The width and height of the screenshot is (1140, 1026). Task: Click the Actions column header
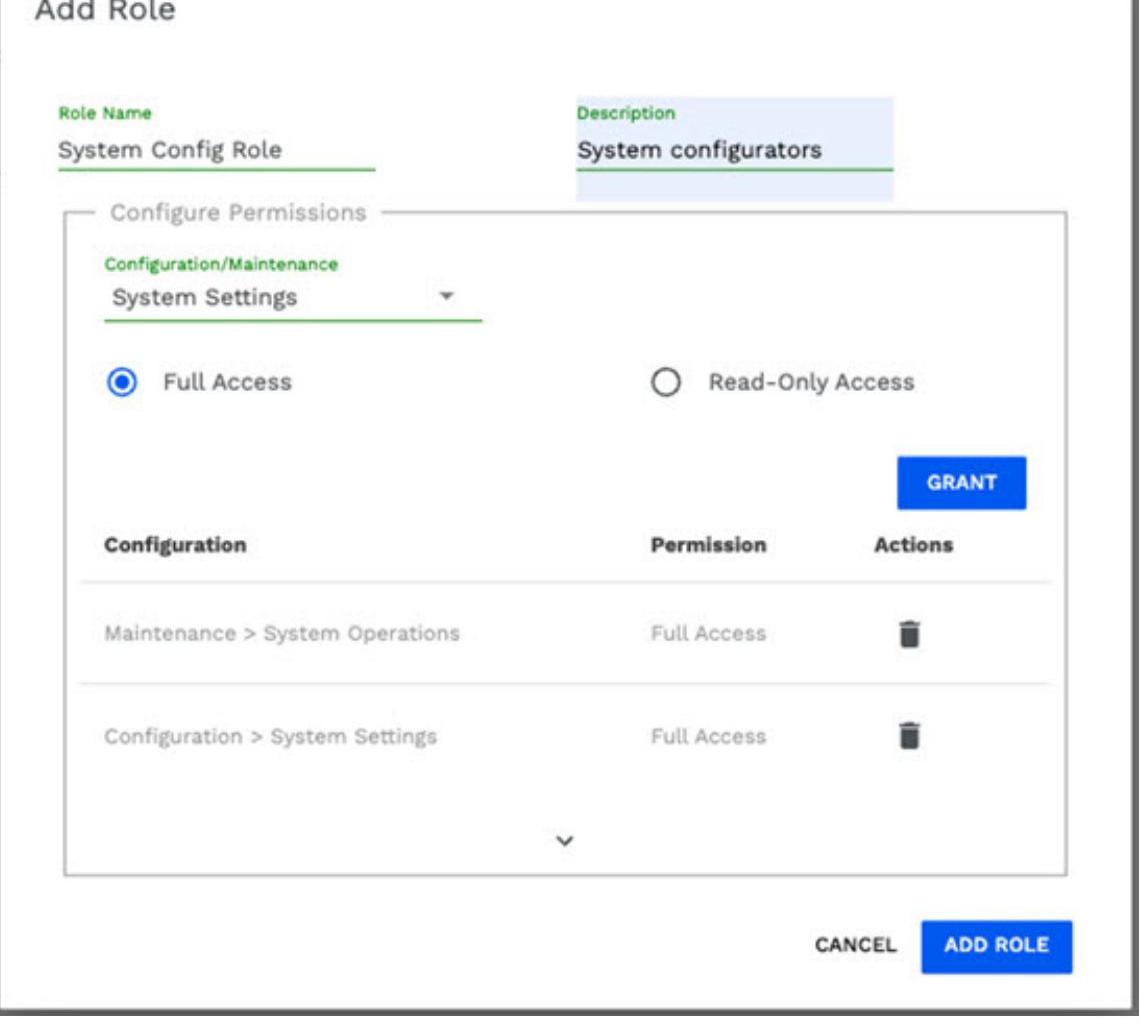913,545
